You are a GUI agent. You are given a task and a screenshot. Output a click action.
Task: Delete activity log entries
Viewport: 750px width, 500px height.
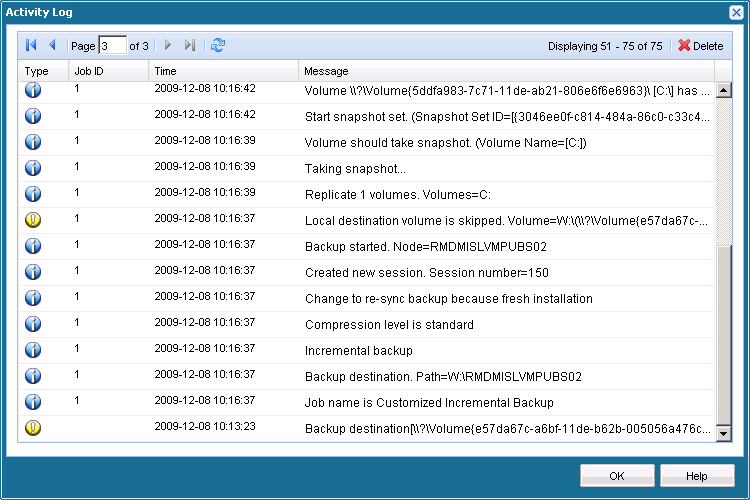click(700, 46)
